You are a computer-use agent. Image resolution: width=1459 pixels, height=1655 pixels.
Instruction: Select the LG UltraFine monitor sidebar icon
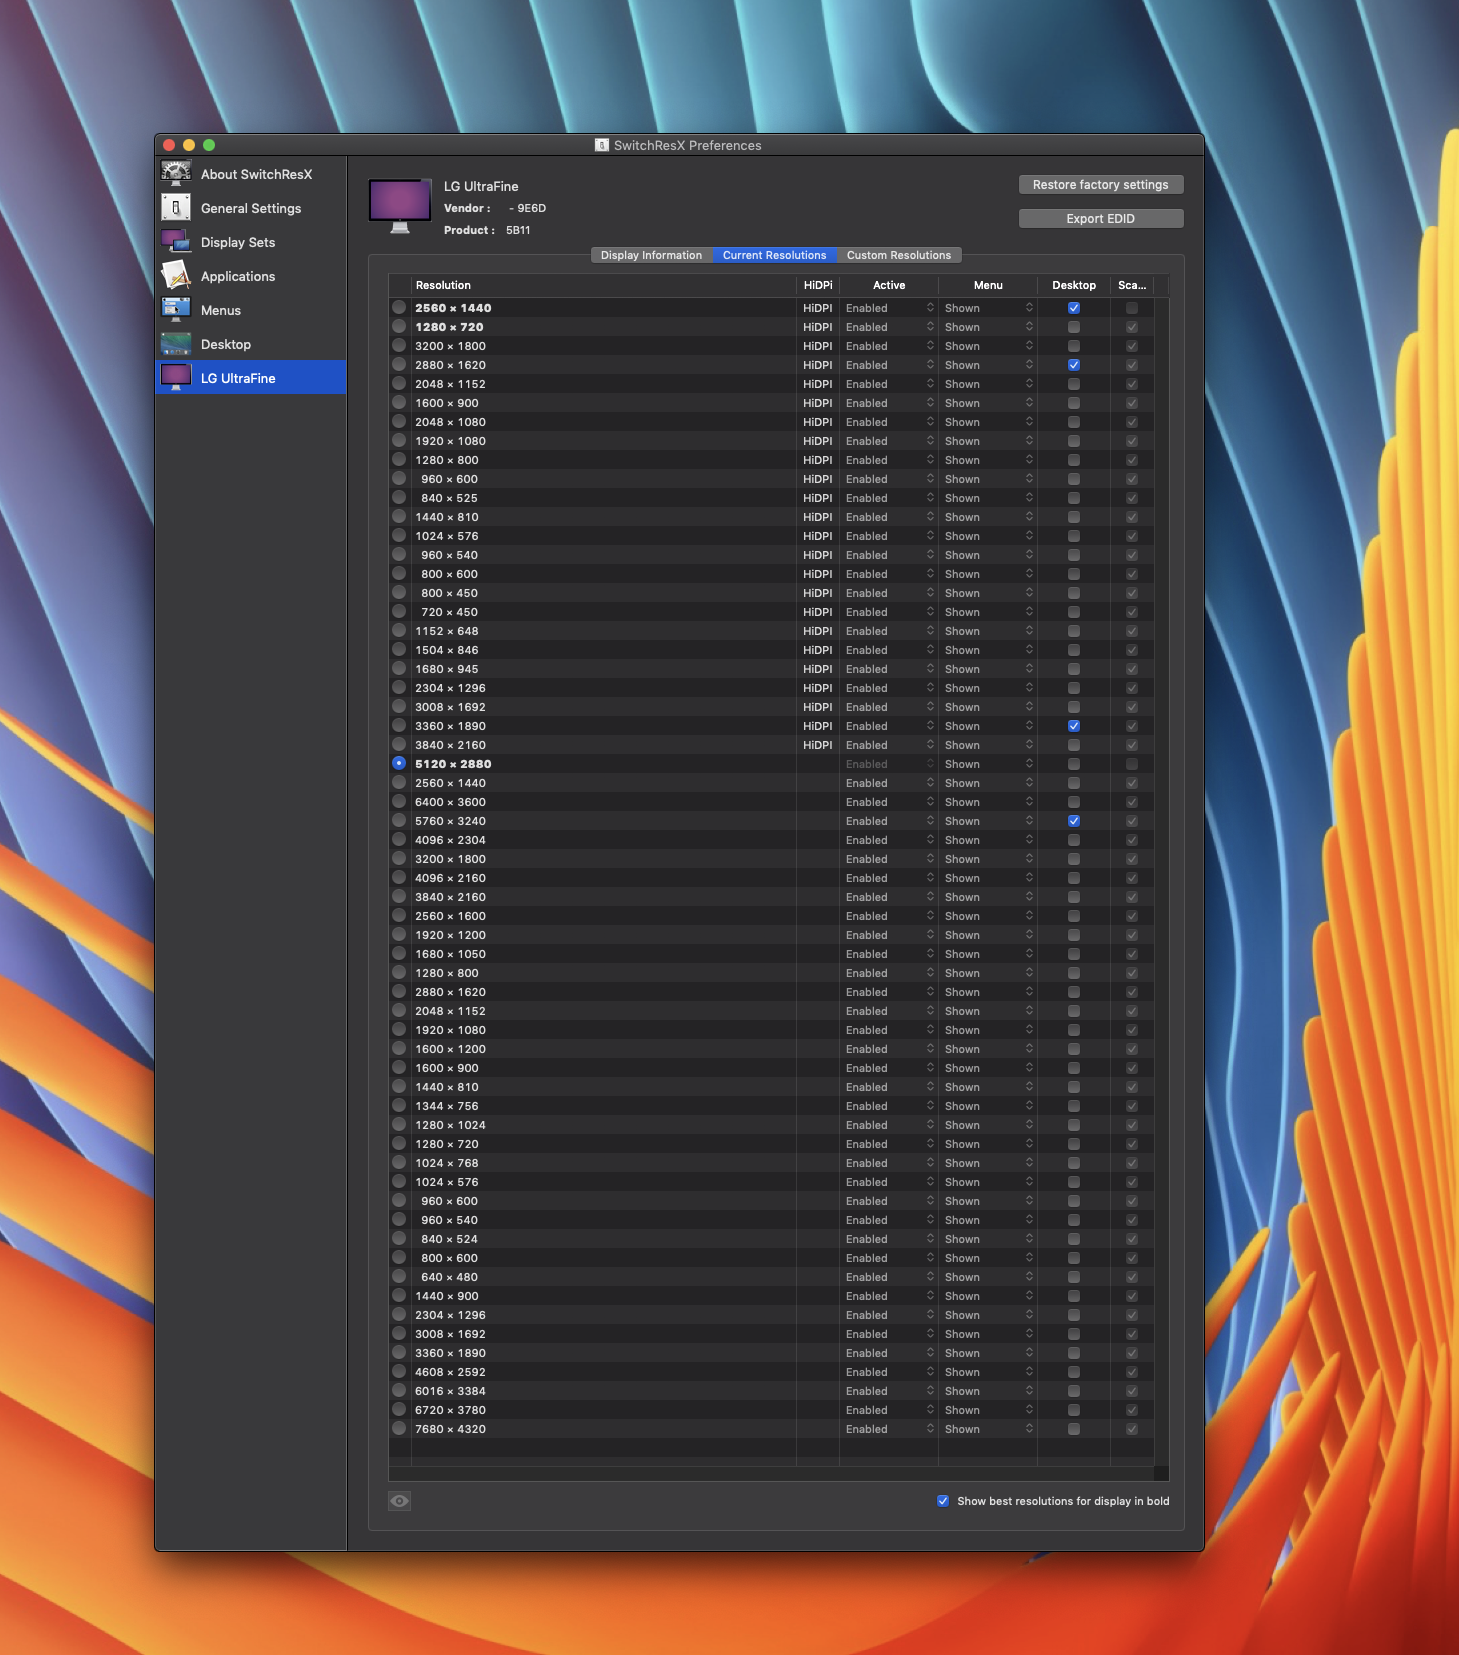pyautogui.click(x=176, y=378)
